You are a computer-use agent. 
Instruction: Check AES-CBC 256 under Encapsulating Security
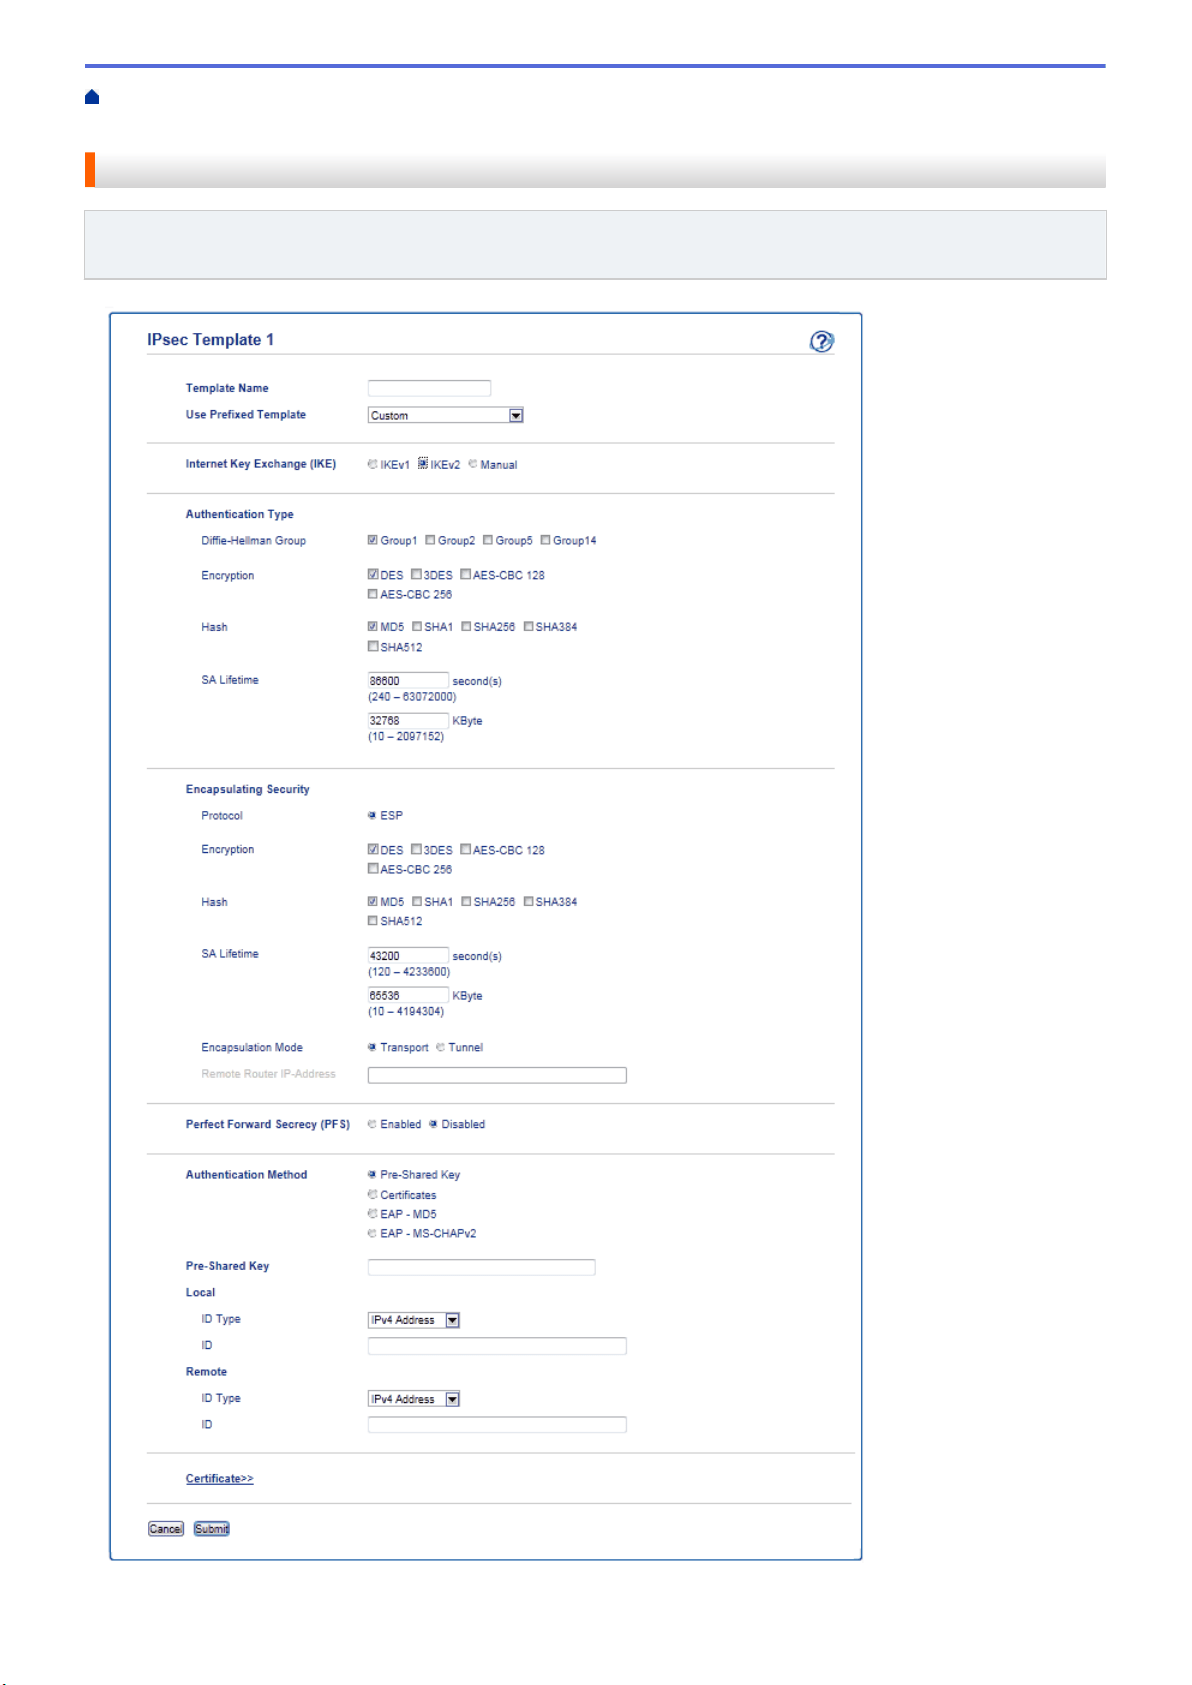pos(373,869)
